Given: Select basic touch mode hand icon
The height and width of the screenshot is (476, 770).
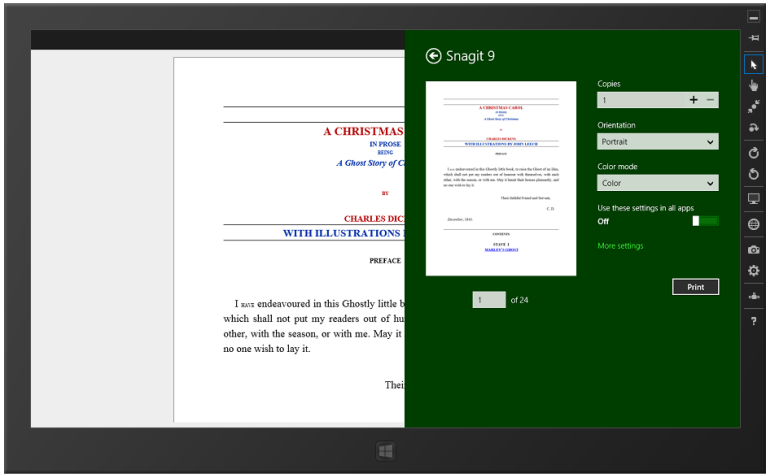Looking at the screenshot, I should (753, 85).
